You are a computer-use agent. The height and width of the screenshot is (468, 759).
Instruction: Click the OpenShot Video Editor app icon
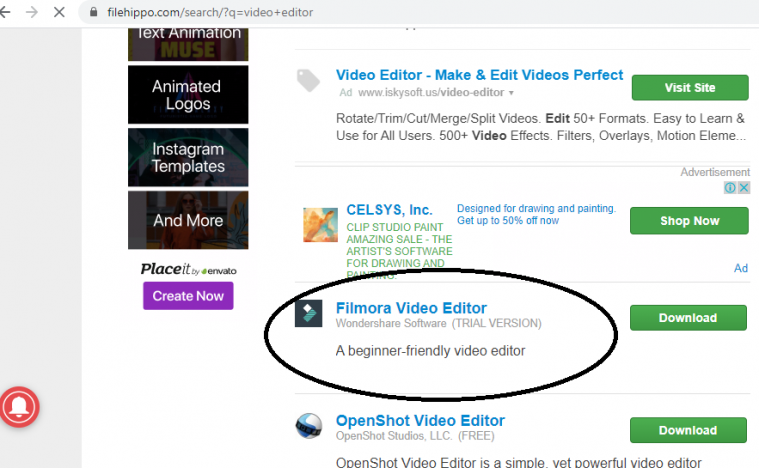tap(309, 426)
